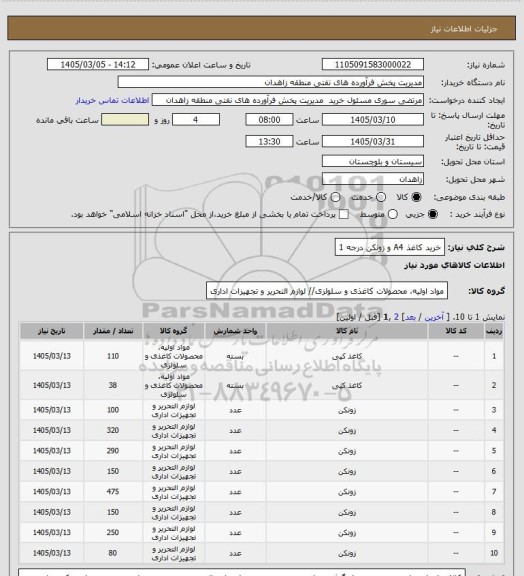The height and width of the screenshot is (576, 524).
Task: Click زونکن in row 10
Action: [x=347, y=553]
